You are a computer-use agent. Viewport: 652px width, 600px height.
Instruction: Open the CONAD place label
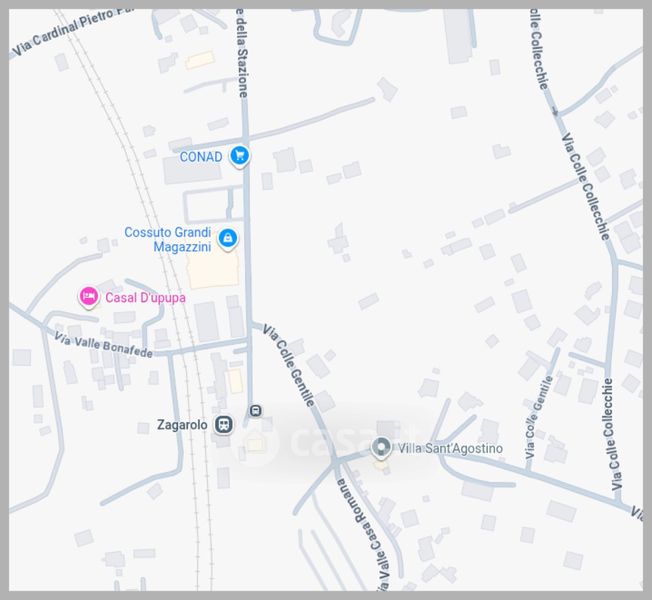click(x=201, y=157)
